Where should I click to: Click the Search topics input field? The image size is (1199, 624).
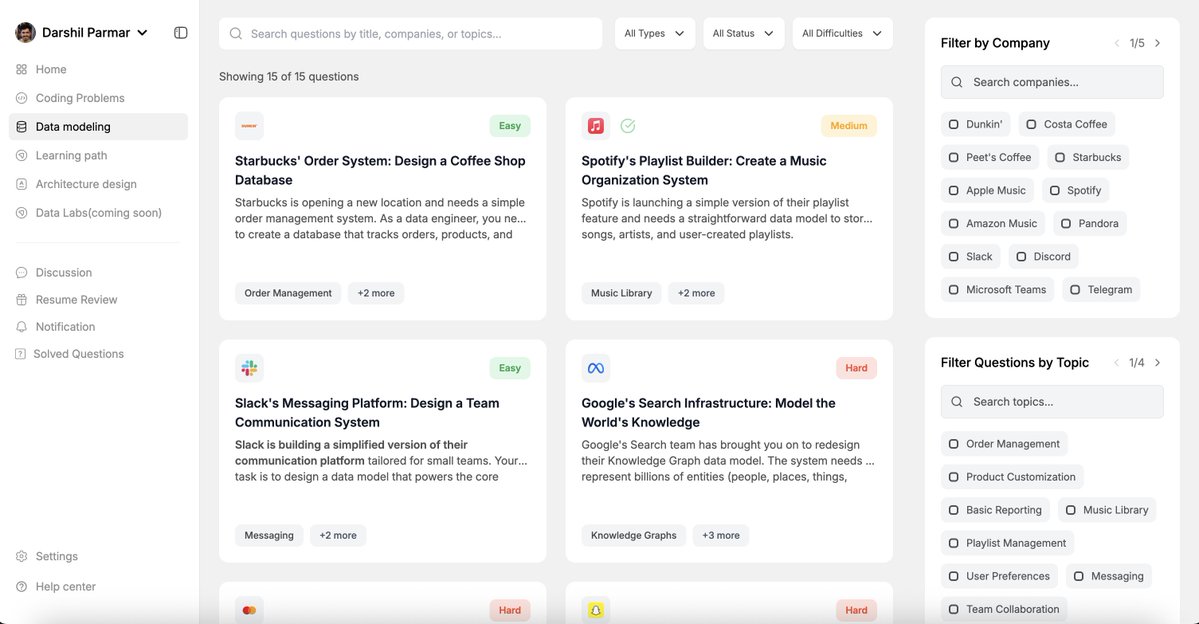(x=1052, y=401)
